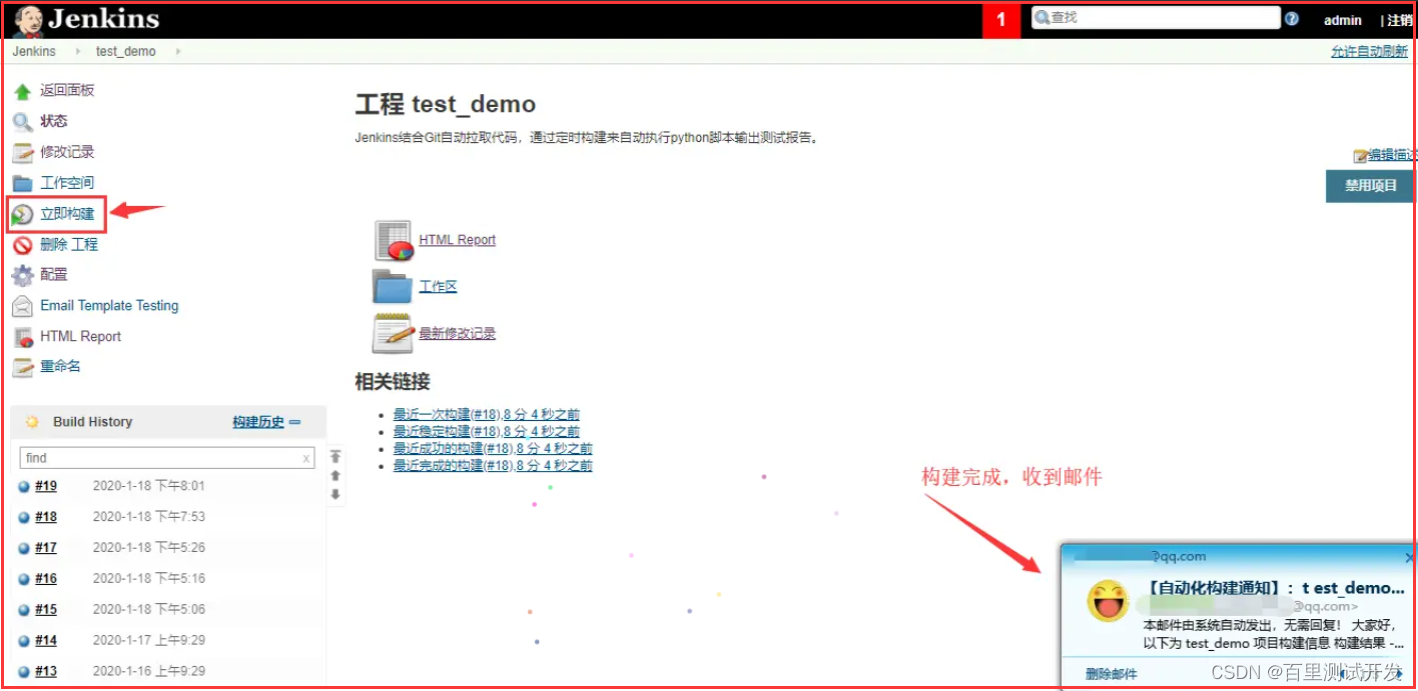Expand the Jenkins breadcrumb arrow menu

(x=77, y=51)
